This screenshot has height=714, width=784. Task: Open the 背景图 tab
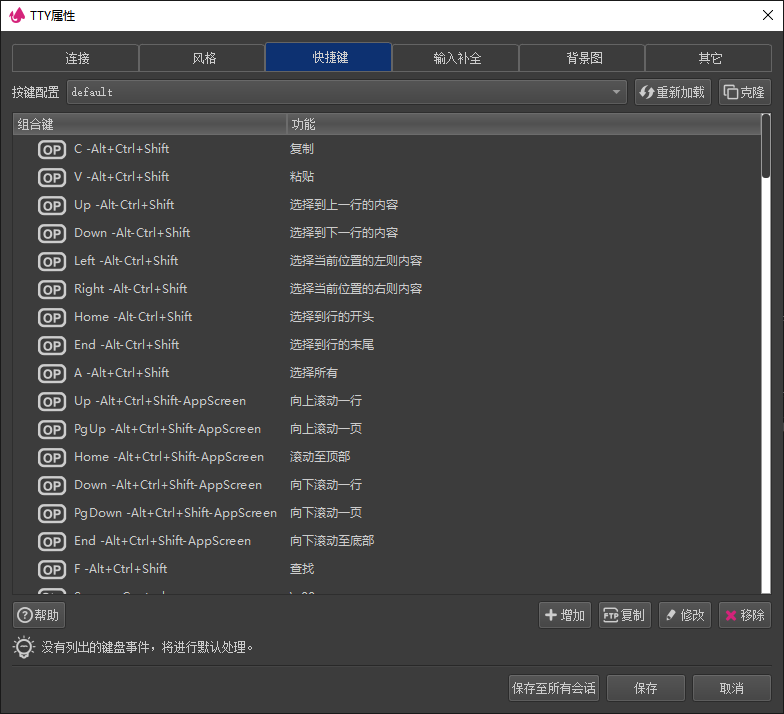(x=583, y=58)
